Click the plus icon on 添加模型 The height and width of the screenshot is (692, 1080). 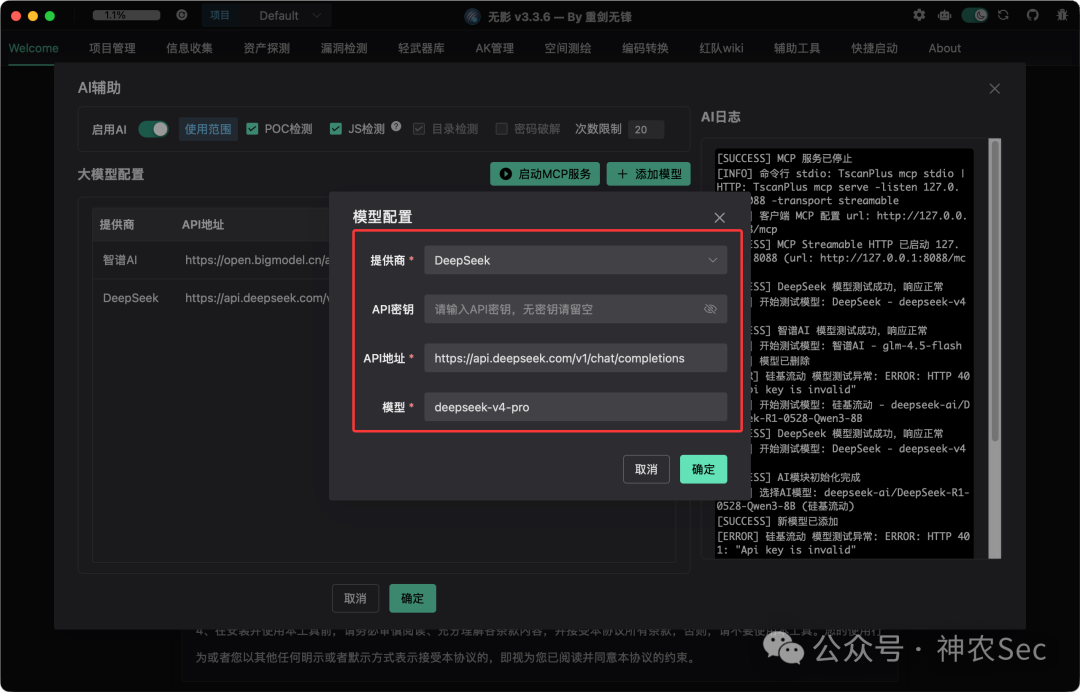[x=623, y=174]
